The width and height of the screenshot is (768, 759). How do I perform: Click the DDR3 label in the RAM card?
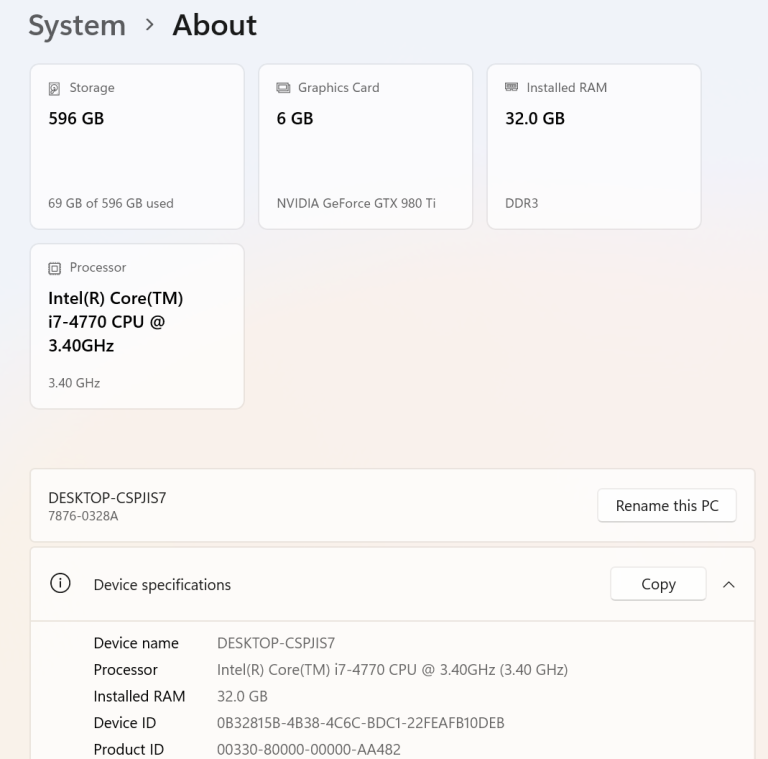click(521, 203)
